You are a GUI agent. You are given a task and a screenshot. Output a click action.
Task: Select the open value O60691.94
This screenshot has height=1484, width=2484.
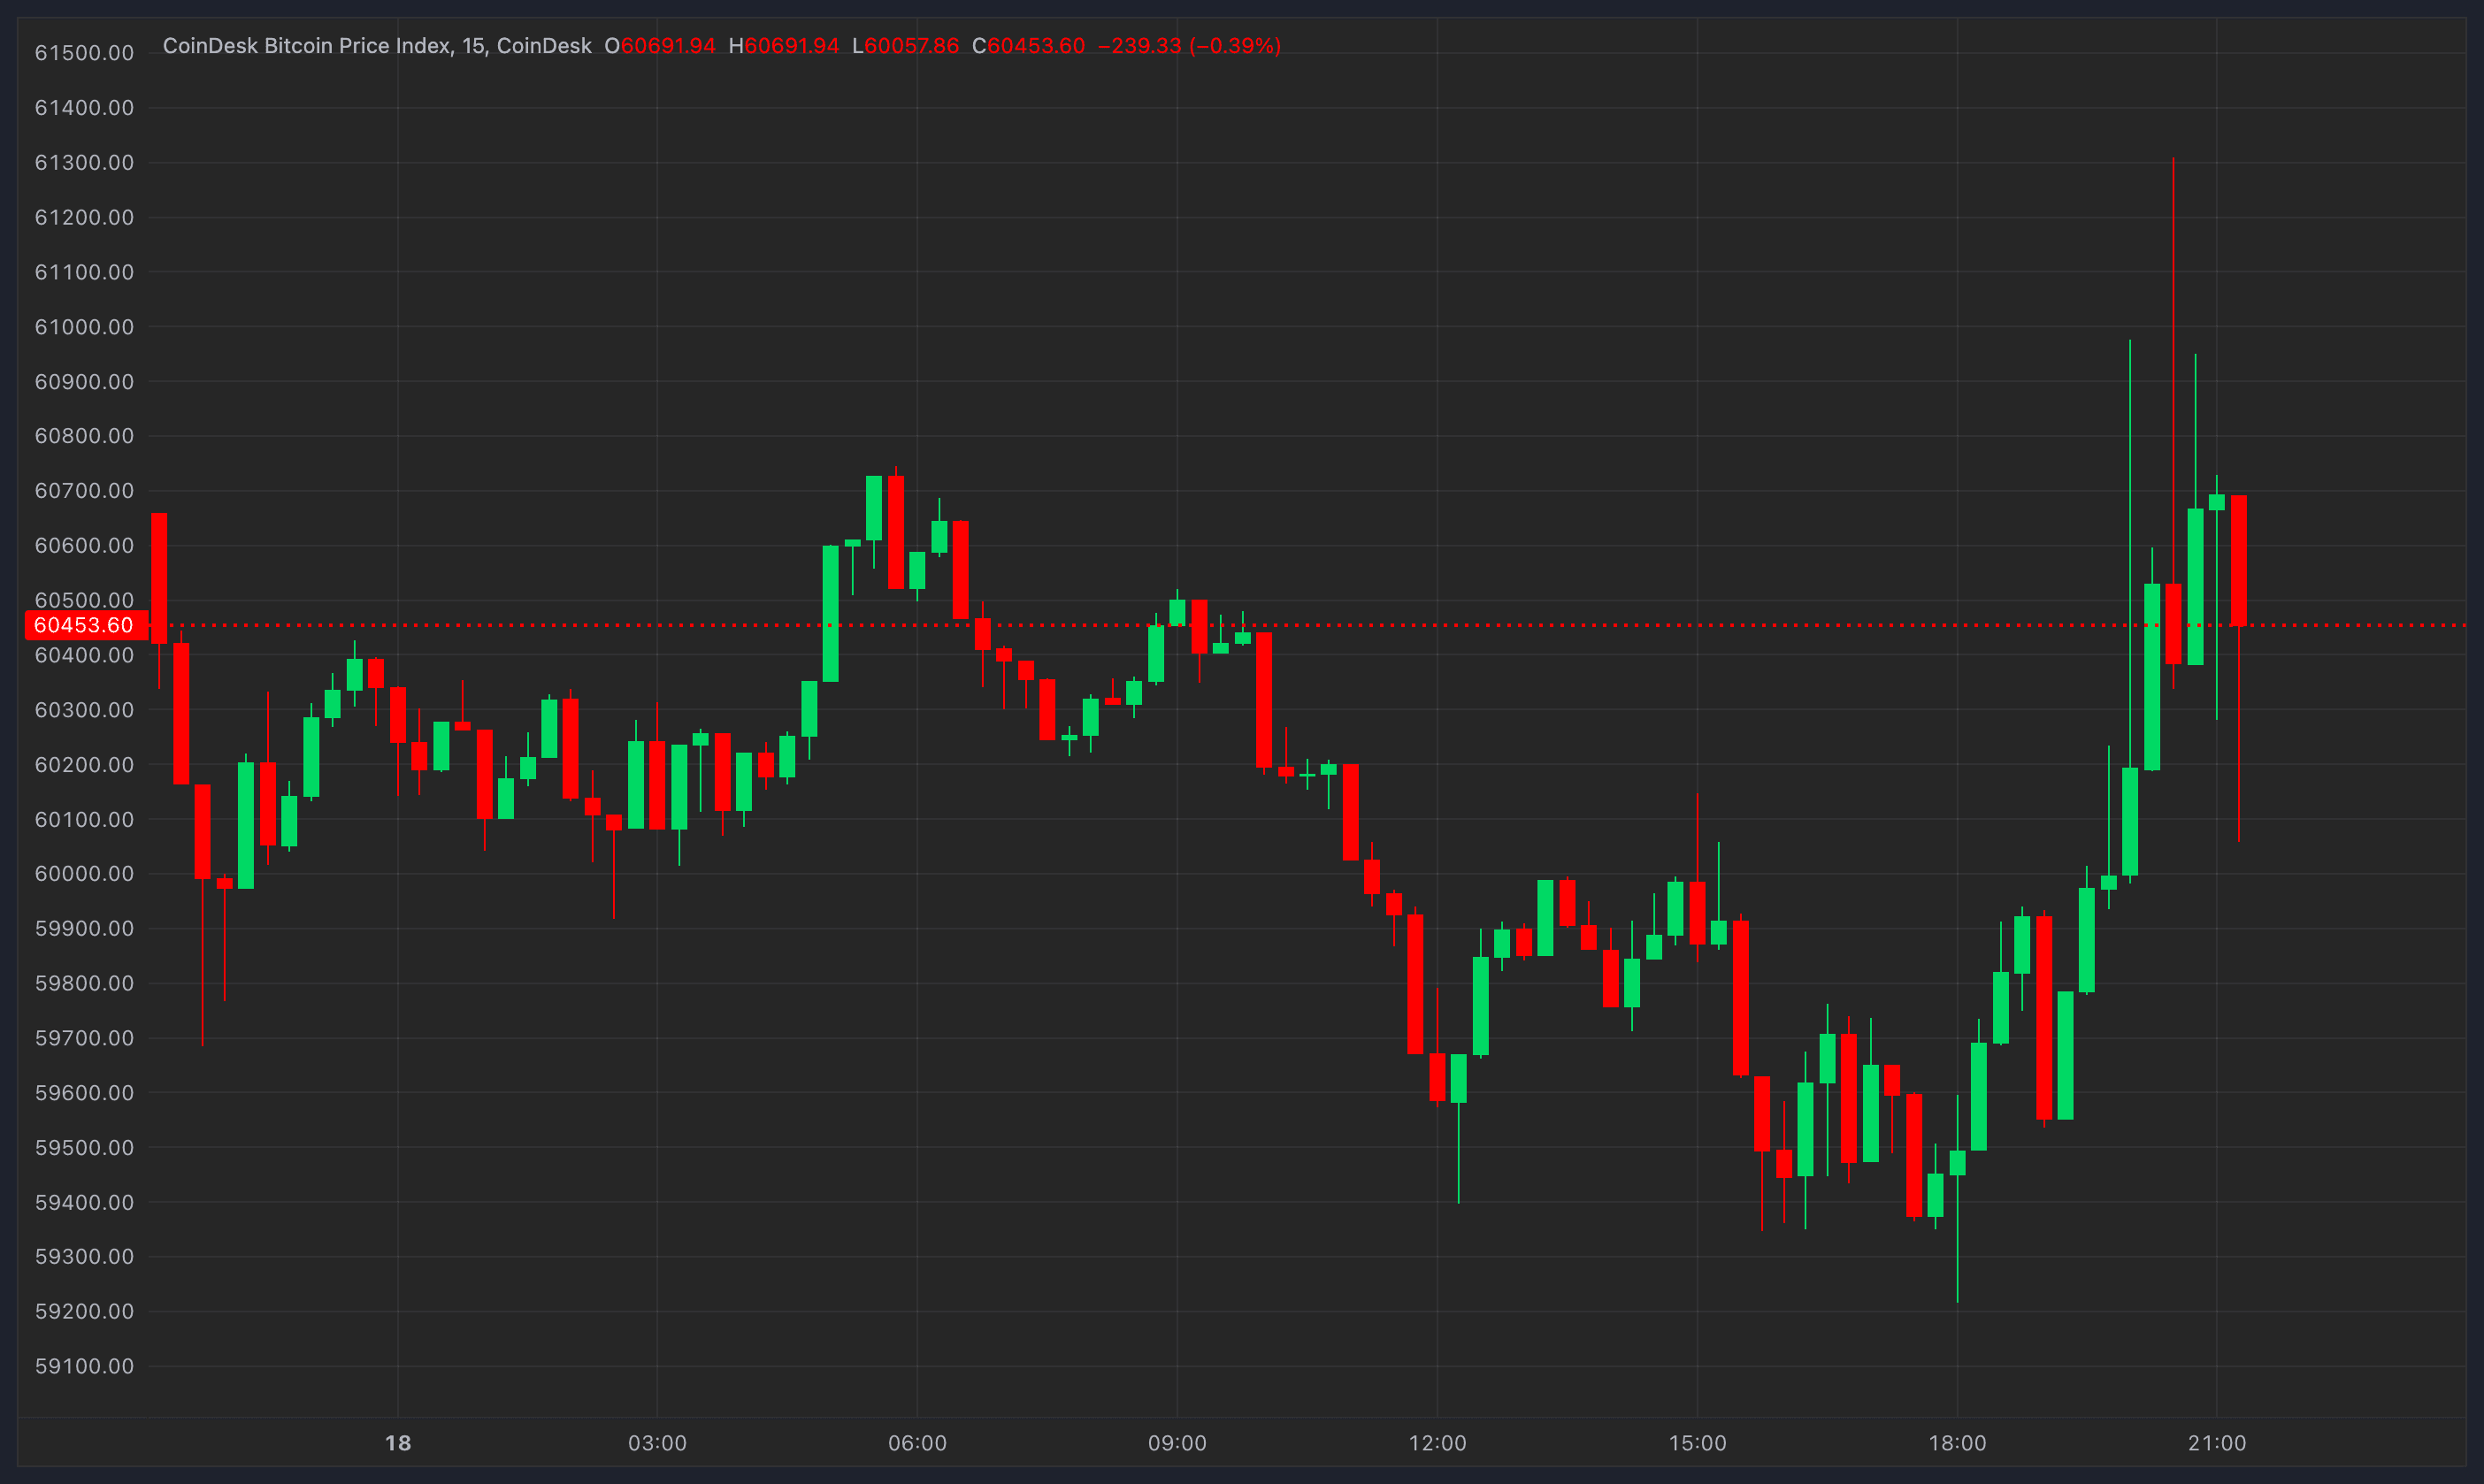pyautogui.click(x=660, y=46)
